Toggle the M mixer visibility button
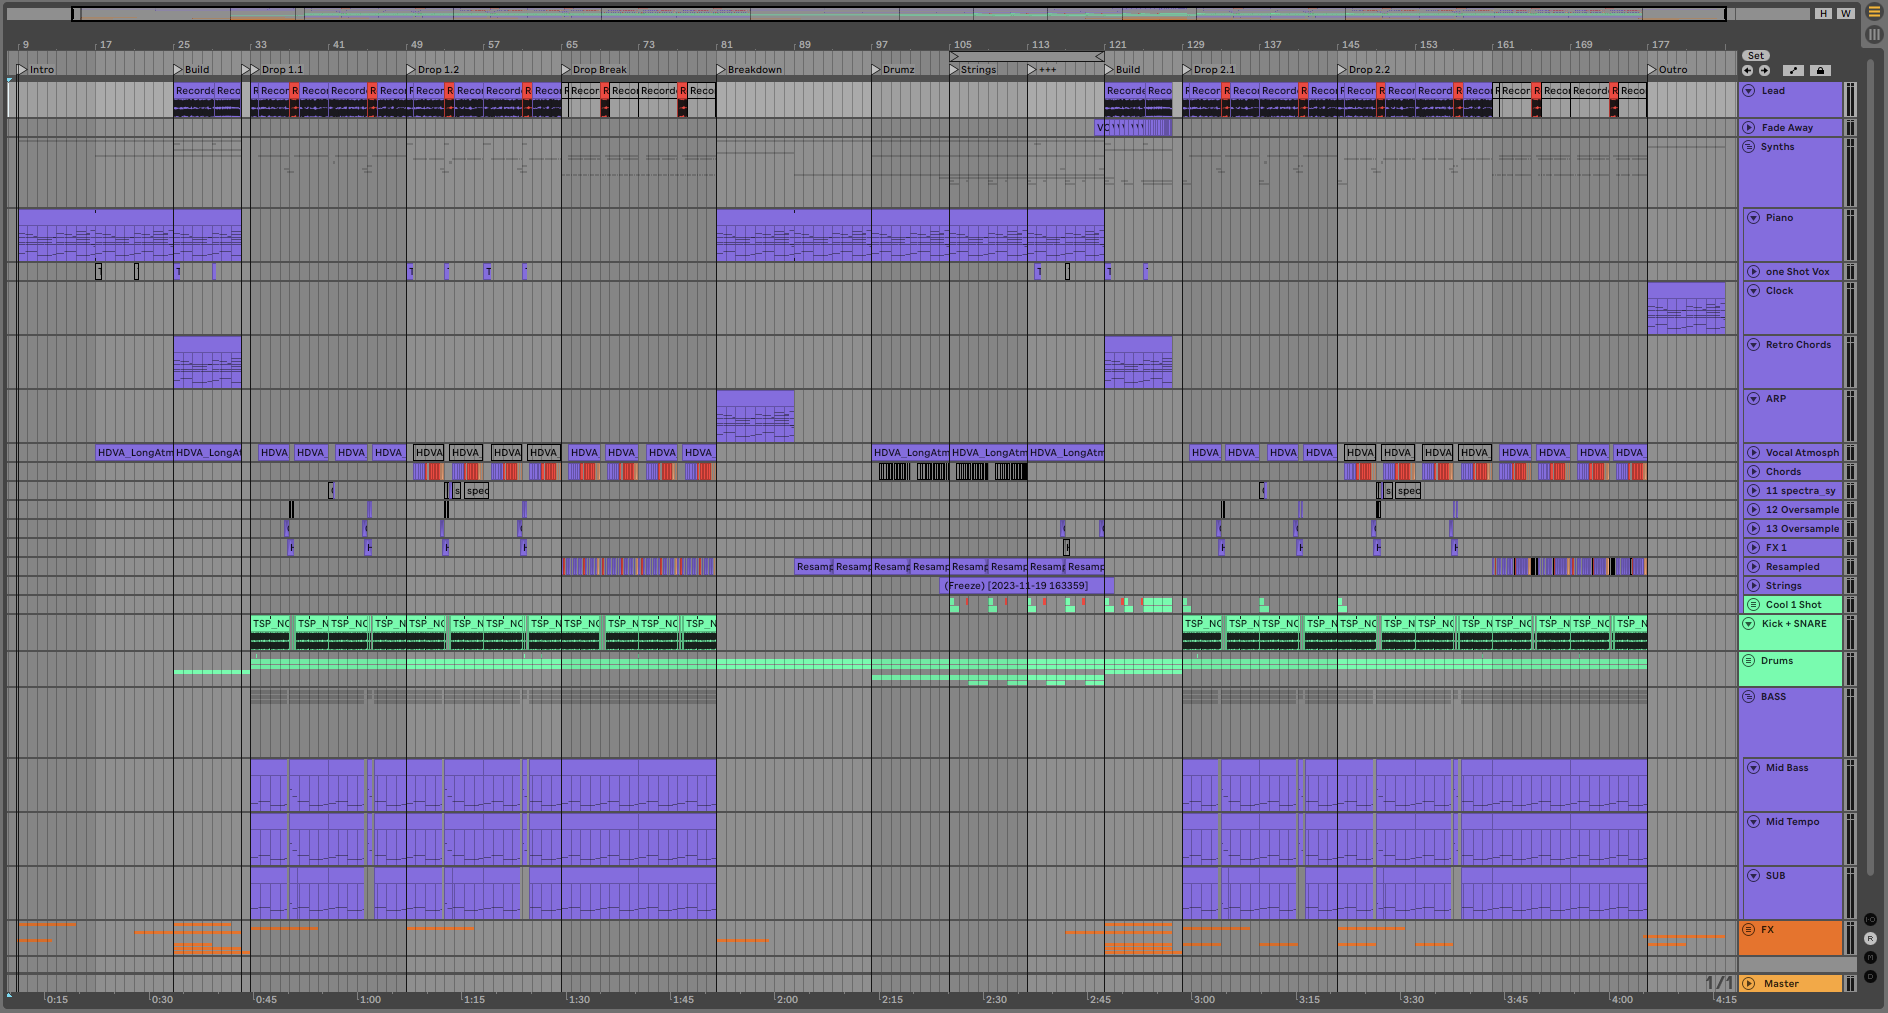The width and height of the screenshot is (1888, 1013). 1870,958
